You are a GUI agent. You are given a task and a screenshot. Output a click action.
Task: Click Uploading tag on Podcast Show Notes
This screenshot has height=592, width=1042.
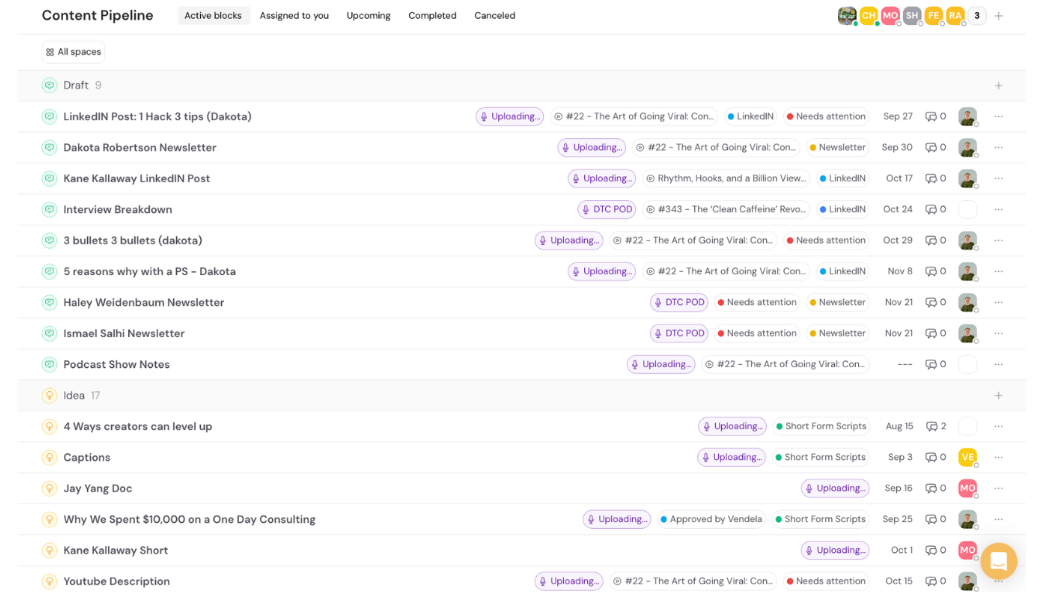661,364
